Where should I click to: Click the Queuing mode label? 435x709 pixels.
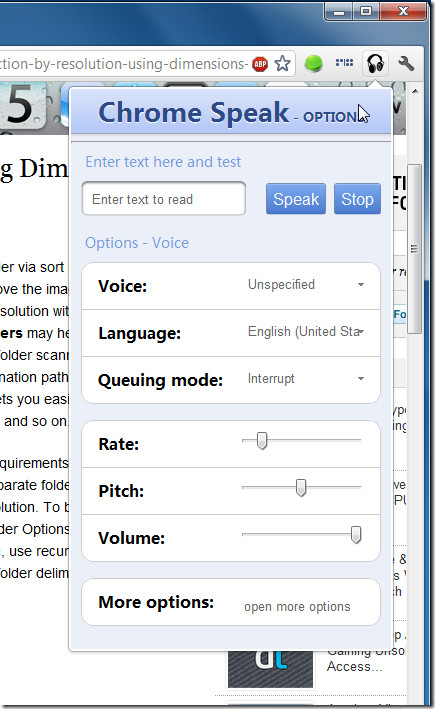pyautogui.click(x=161, y=380)
